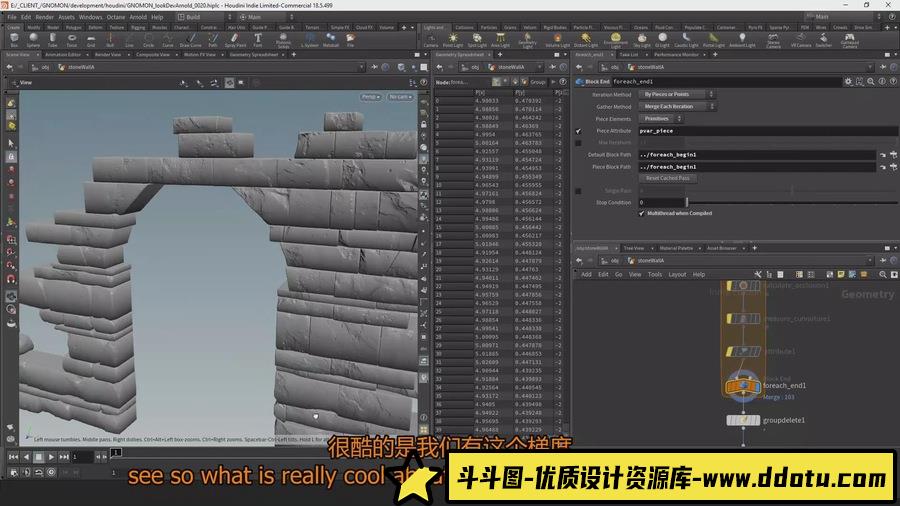Add a Point Light from shelf

click(453, 40)
